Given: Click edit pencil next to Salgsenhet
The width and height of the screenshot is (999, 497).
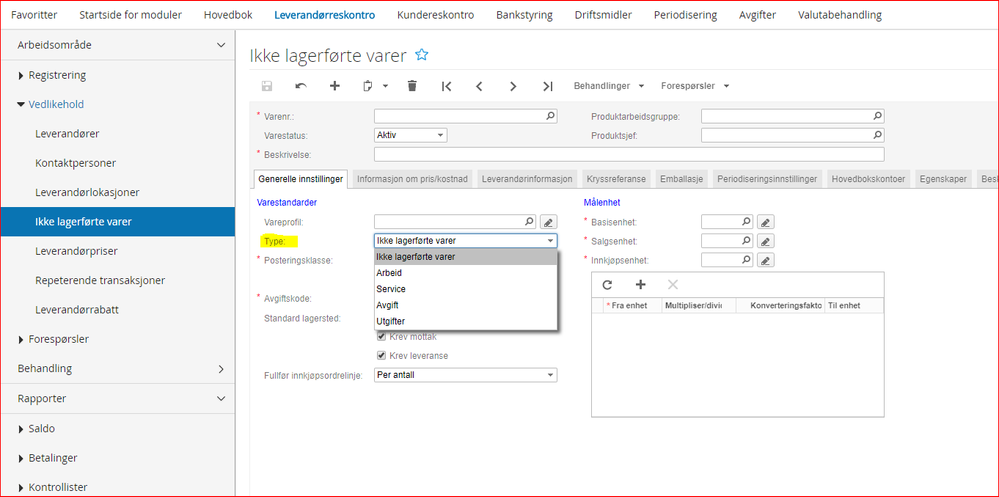Looking at the screenshot, I should click(x=766, y=241).
